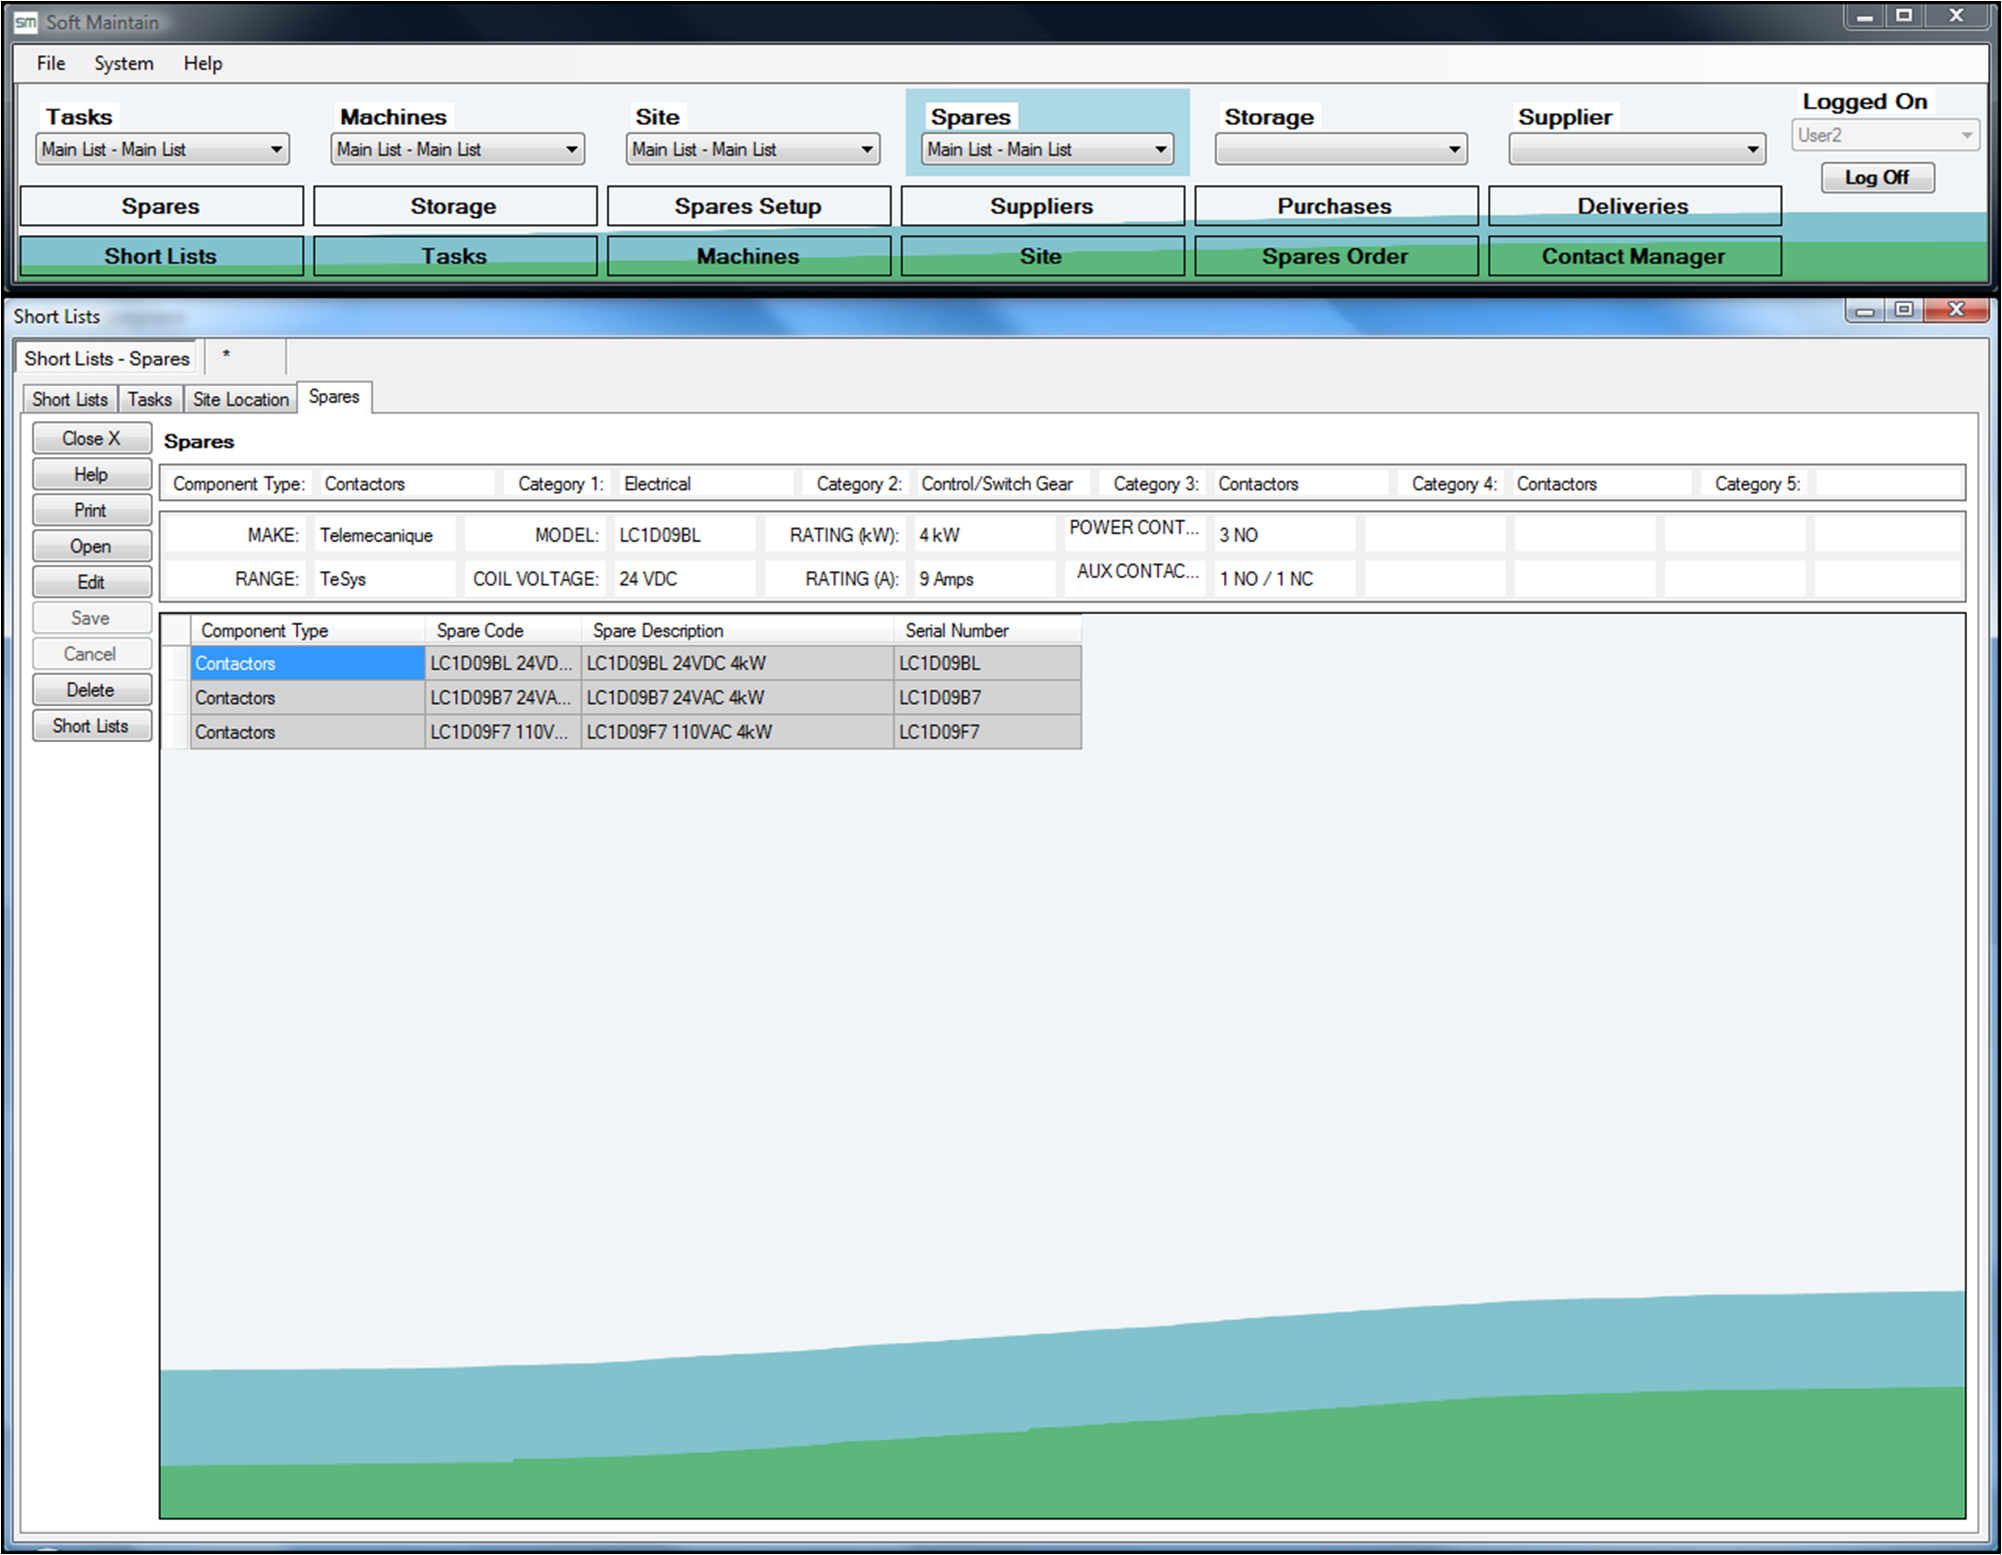2002x1555 pixels.
Task: Click the MODEL LC1D09BL field
Action: 684,535
